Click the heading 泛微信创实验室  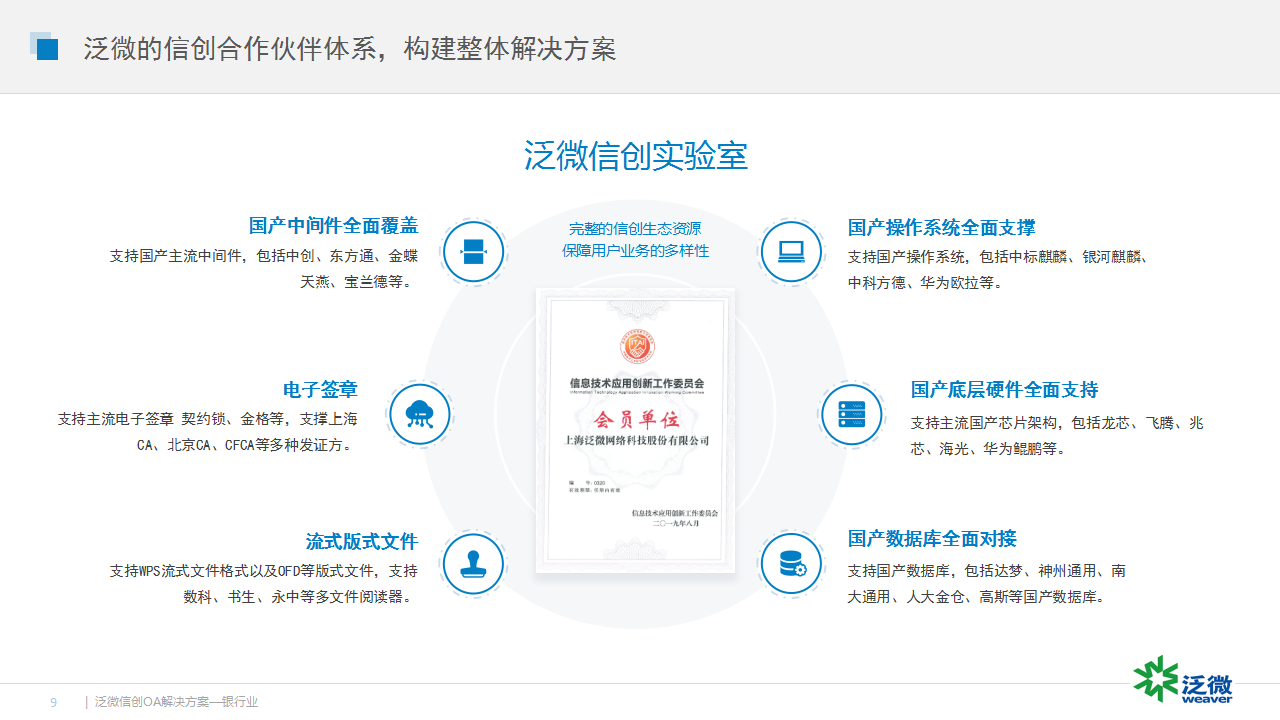point(636,156)
